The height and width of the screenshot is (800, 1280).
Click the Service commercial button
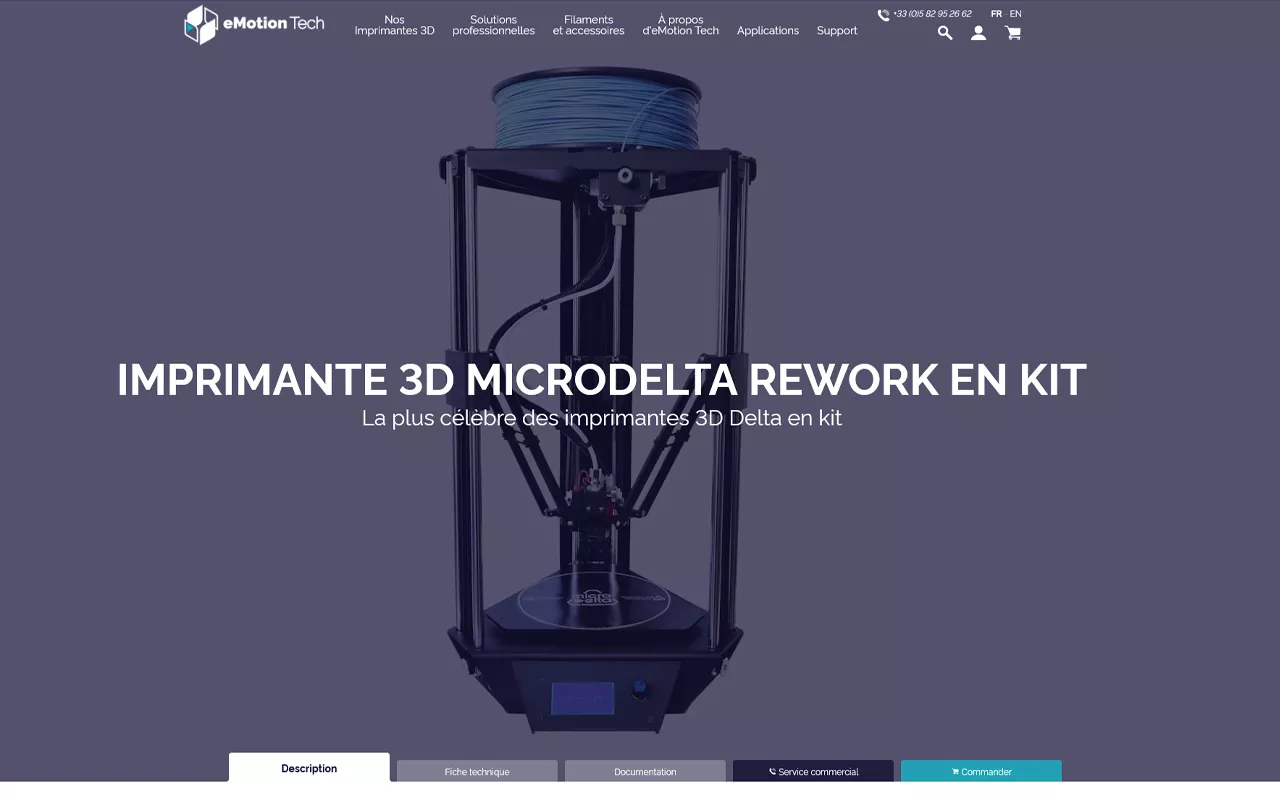pyautogui.click(x=813, y=771)
